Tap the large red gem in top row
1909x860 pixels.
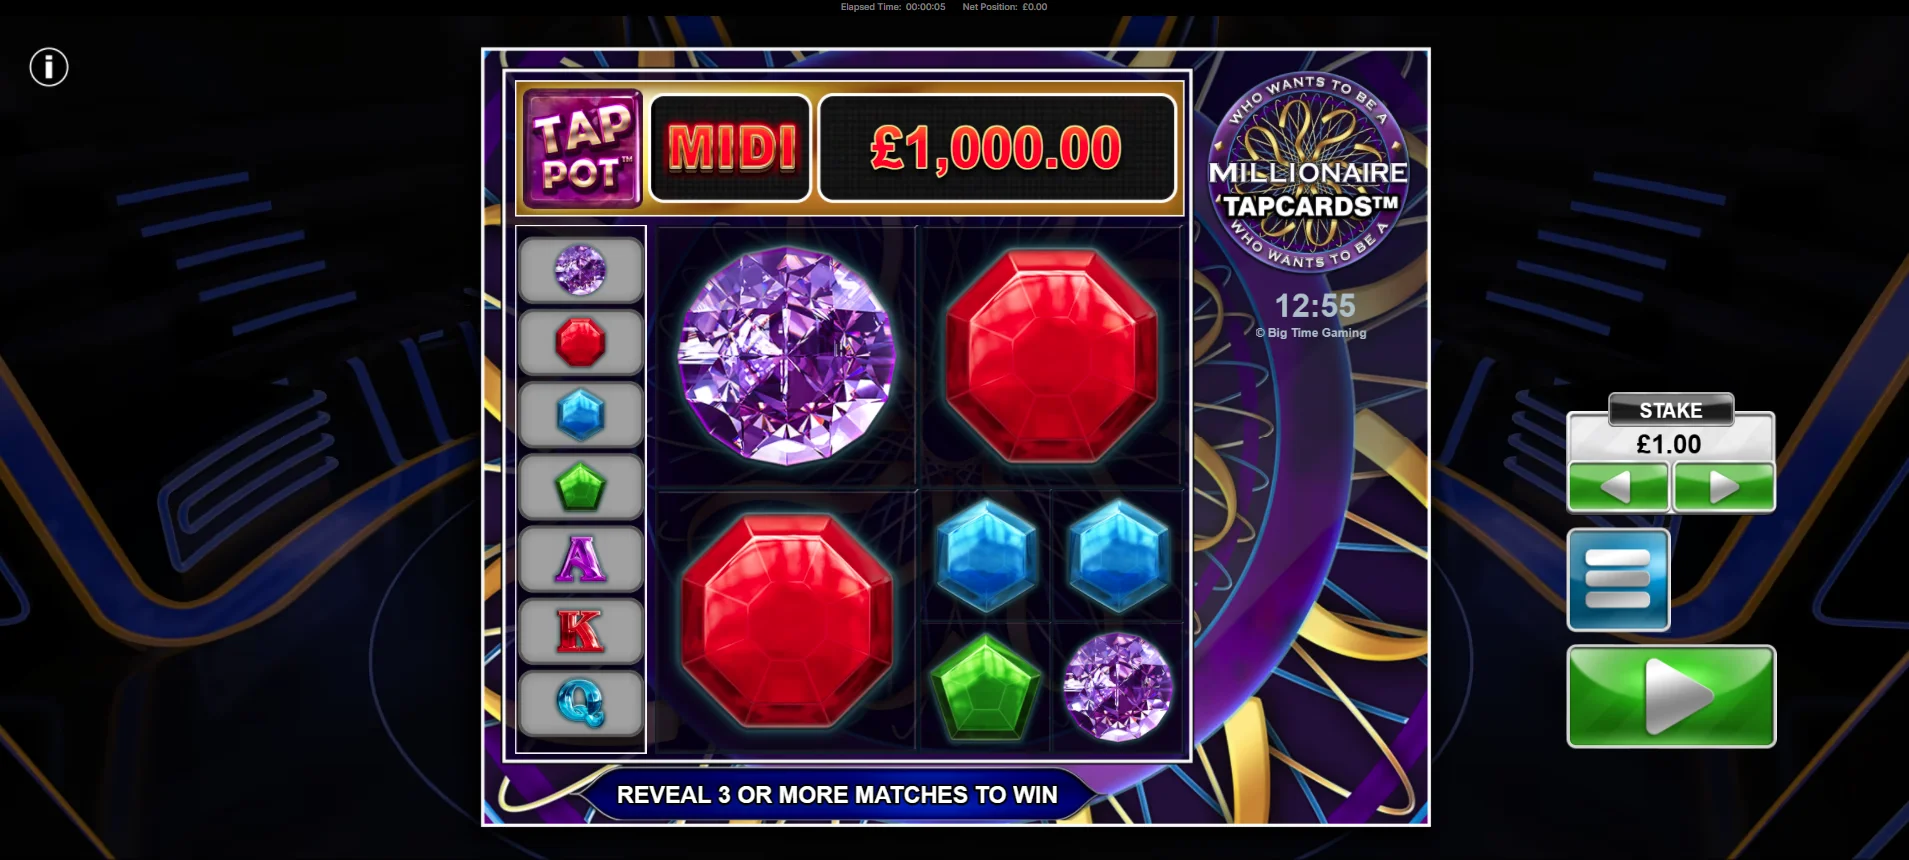pos(1052,356)
